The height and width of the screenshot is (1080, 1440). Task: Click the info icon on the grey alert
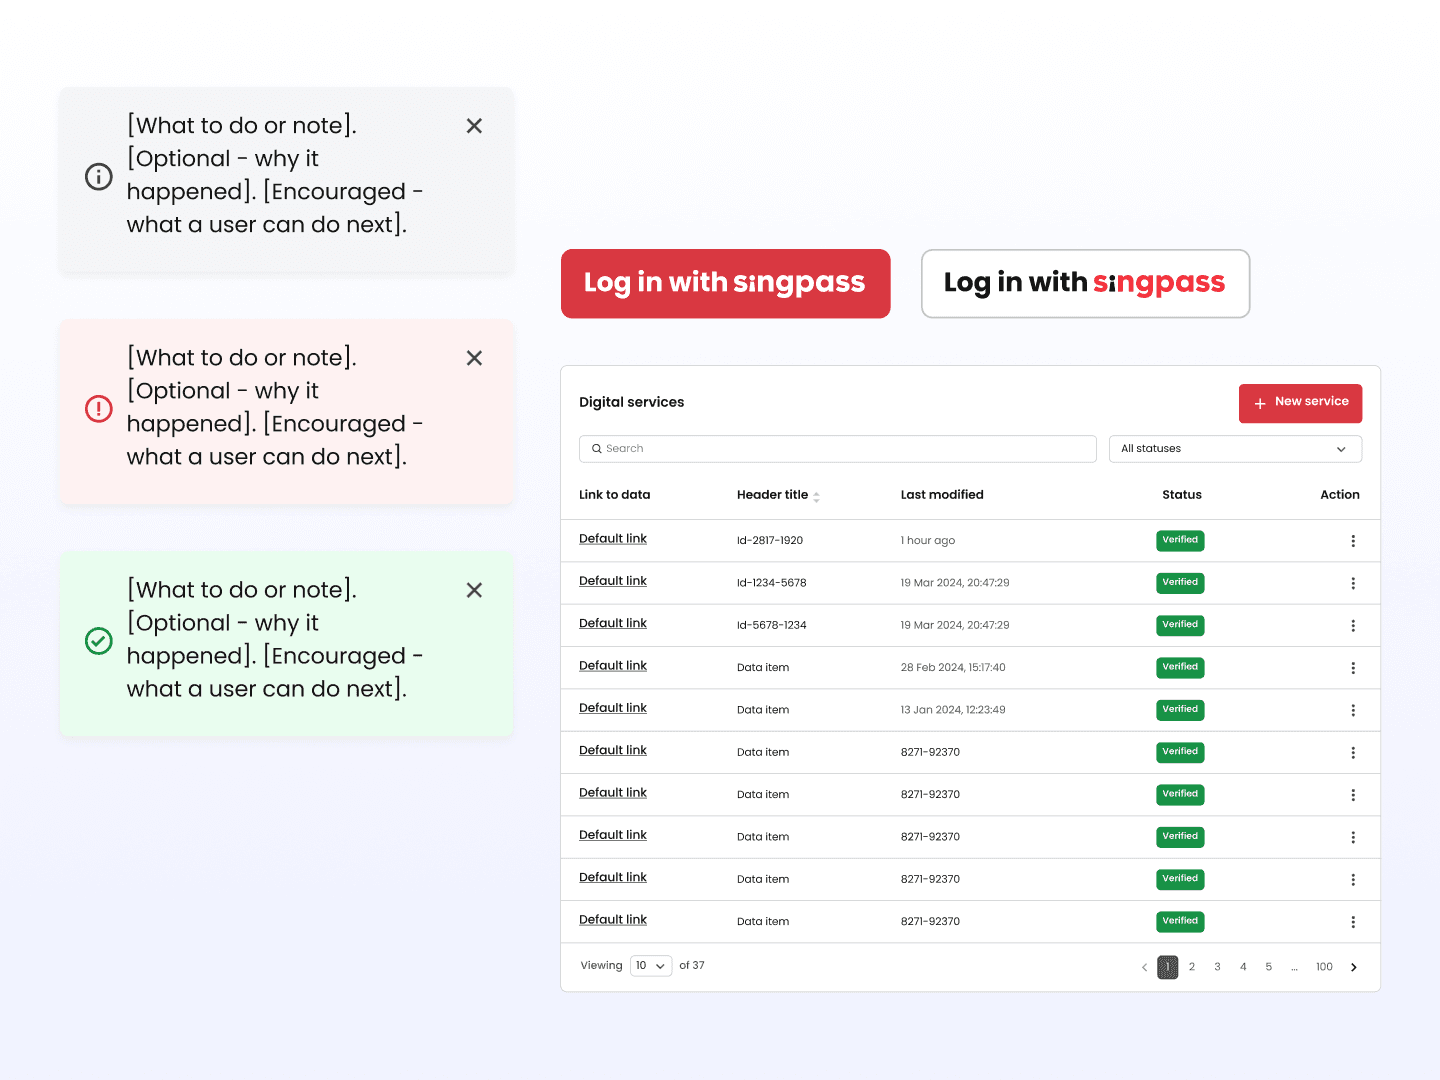pyautogui.click(x=98, y=176)
